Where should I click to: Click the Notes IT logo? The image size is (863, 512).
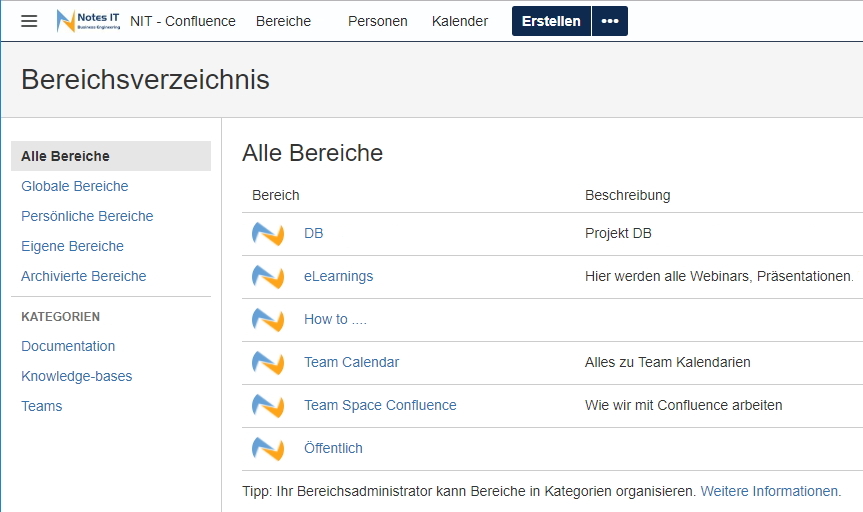pos(89,21)
